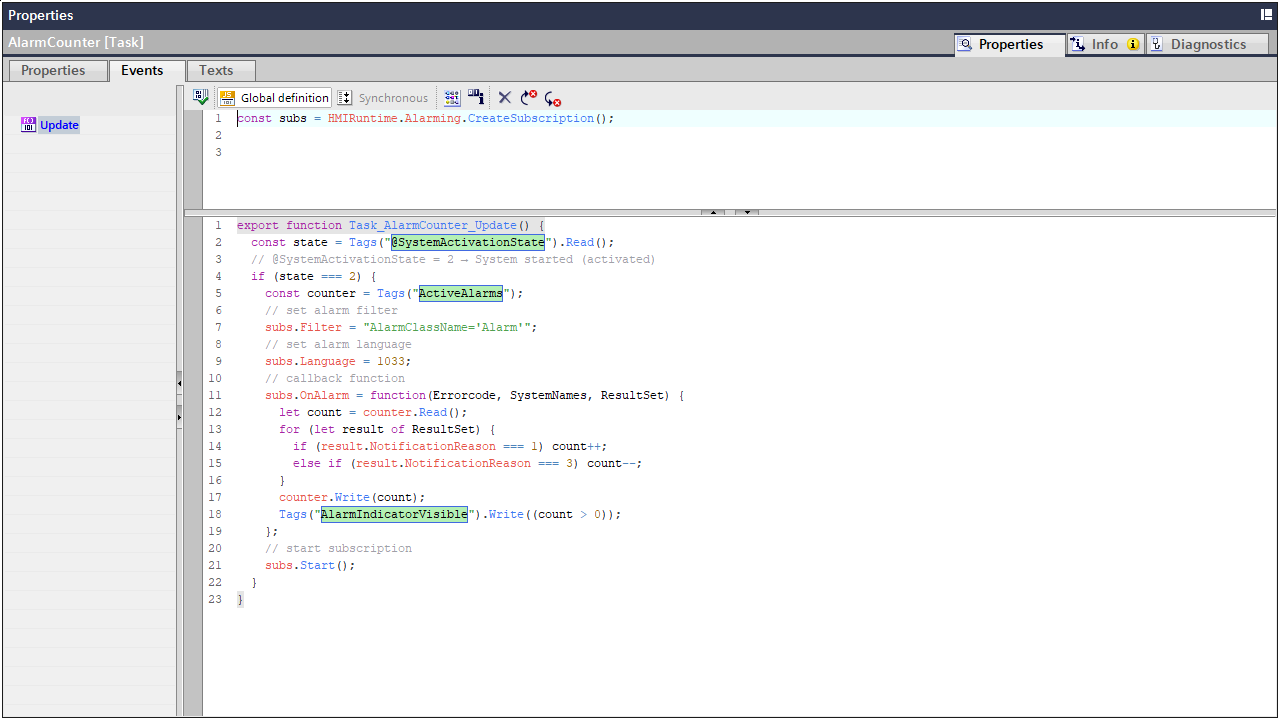Click the tag/object list icon in toolbar

453,98
